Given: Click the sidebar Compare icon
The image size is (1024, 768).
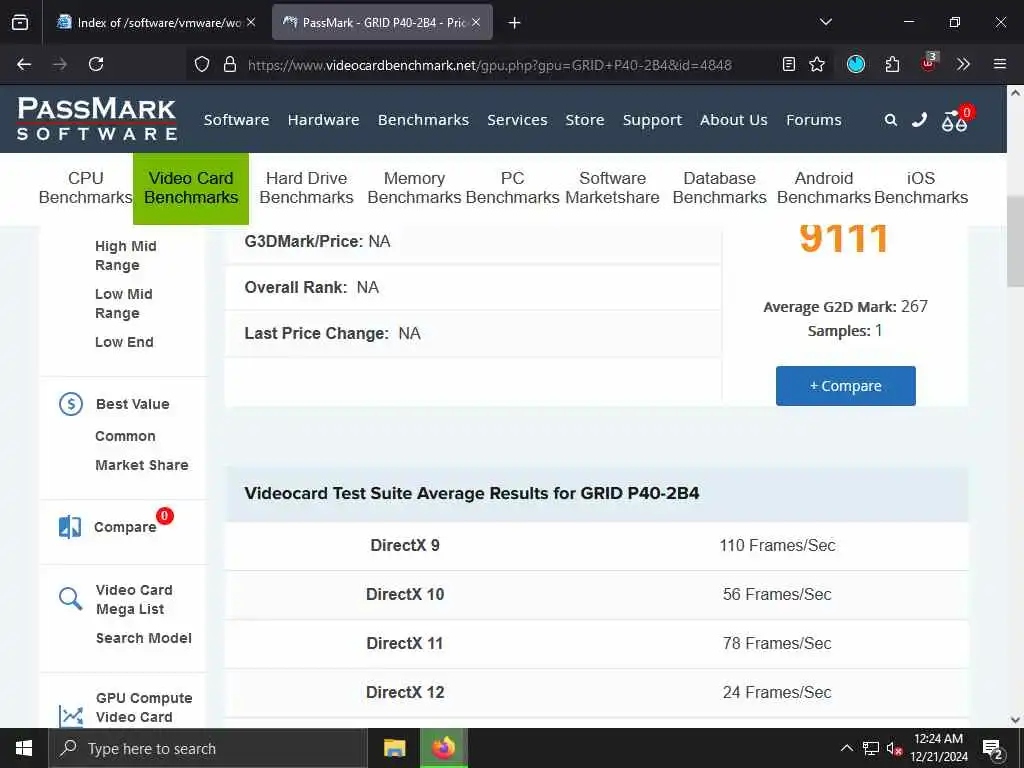Looking at the screenshot, I should click(x=70, y=527).
